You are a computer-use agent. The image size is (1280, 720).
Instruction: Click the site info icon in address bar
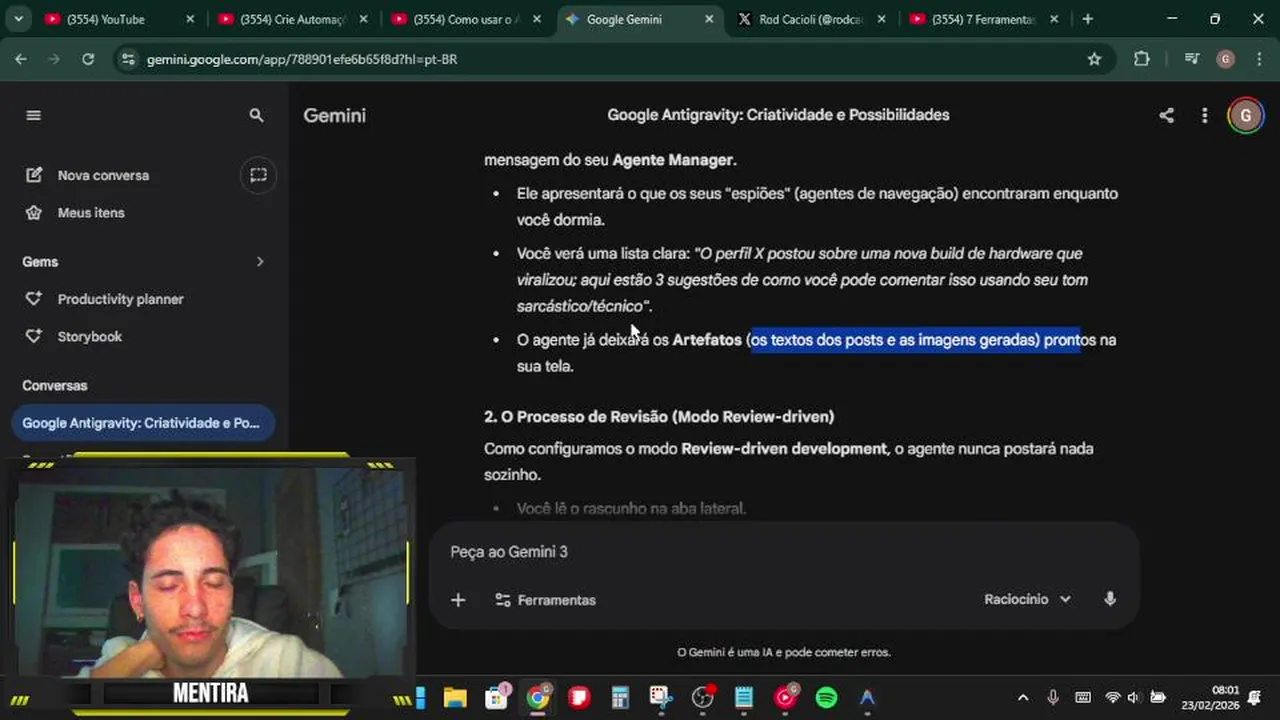[127, 59]
